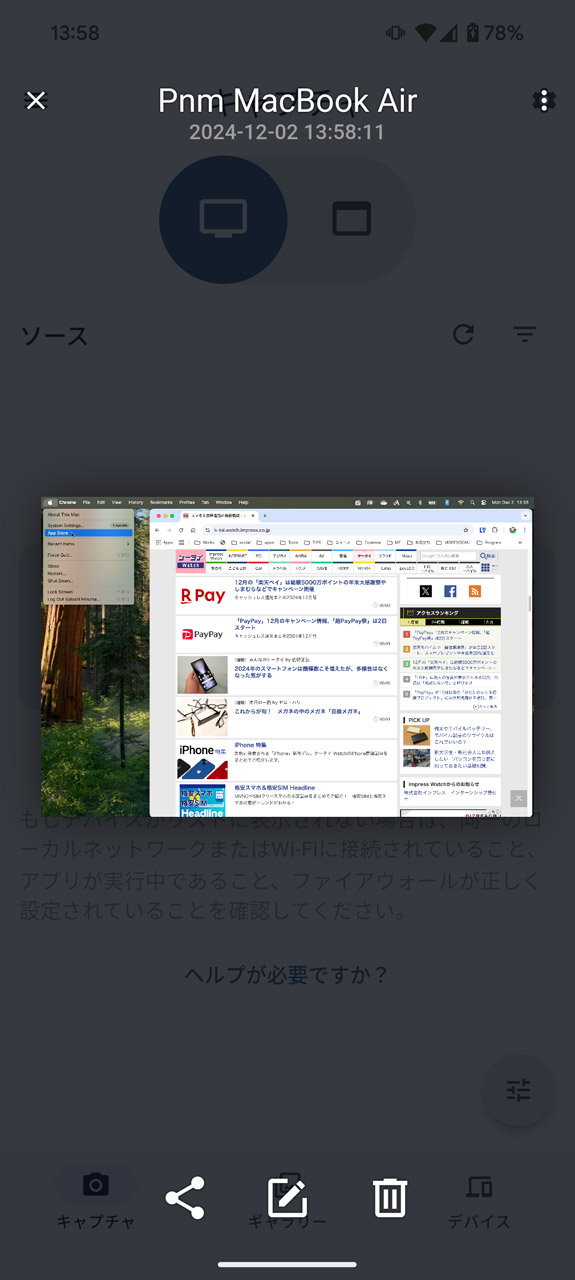Open the ヘルプが必要ですか？ link
Screen dimensions: 575x1280
coord(287,975)
